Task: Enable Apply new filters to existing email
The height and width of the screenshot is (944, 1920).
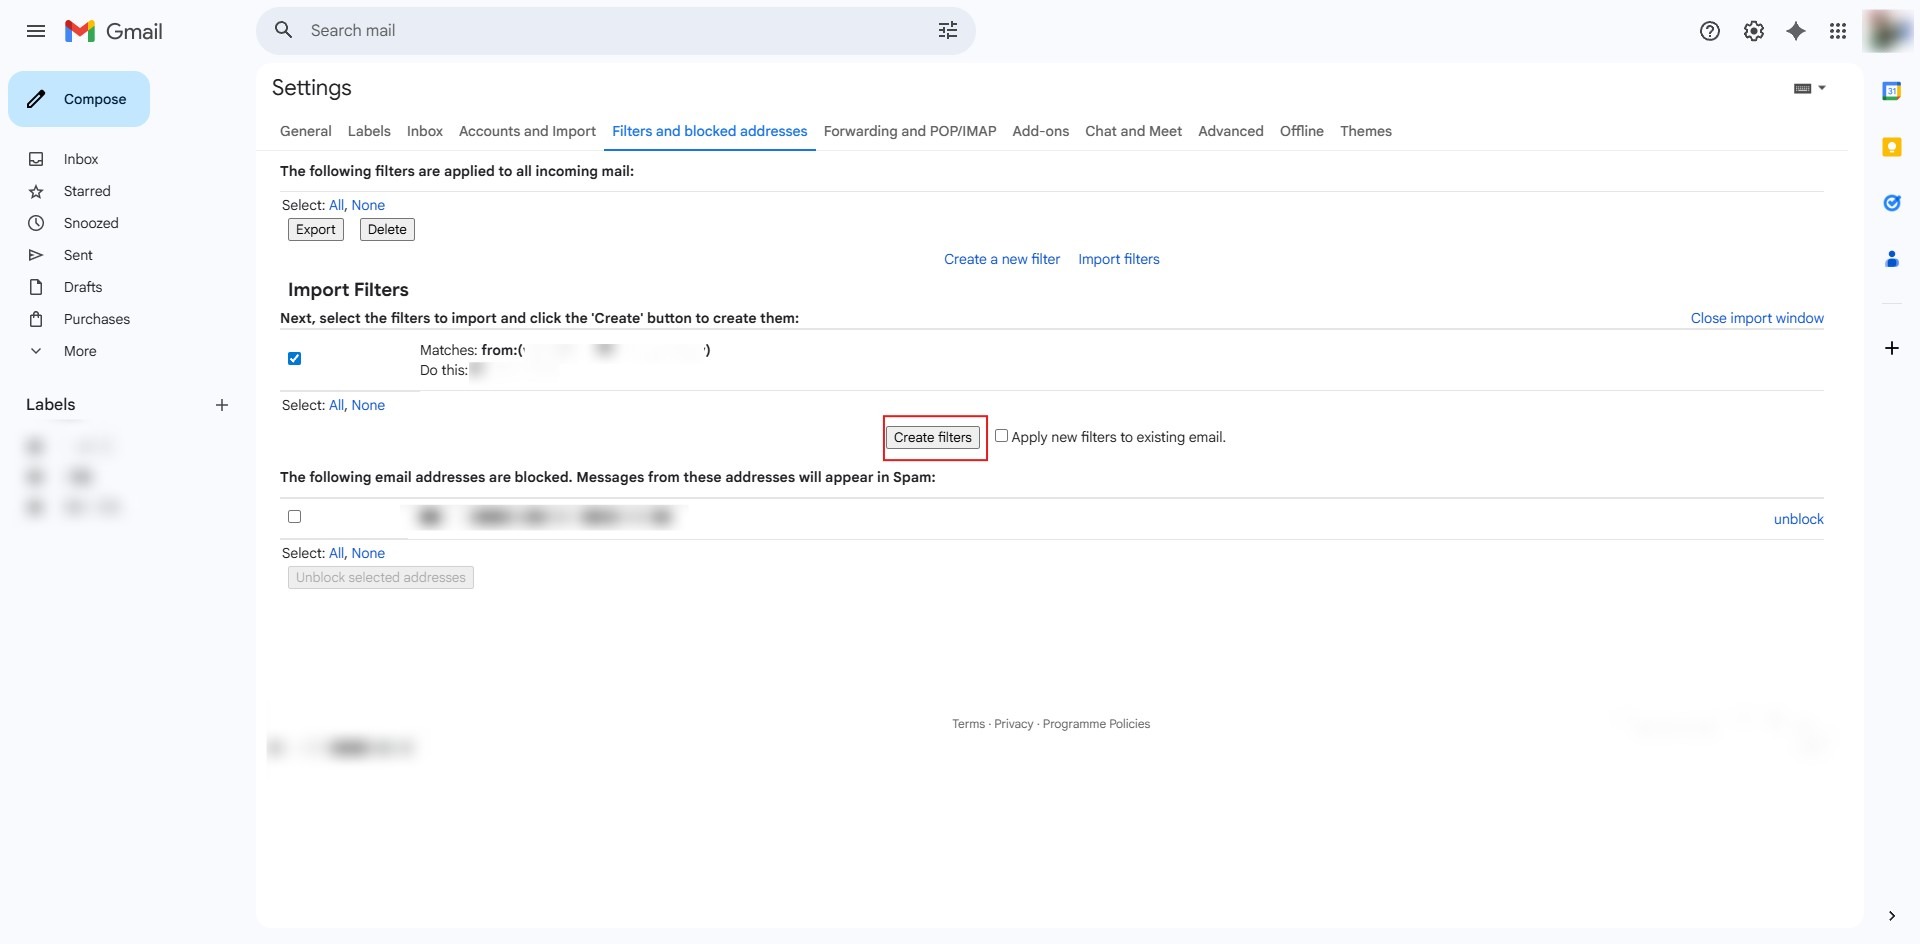Action: pyautogui.click(x=1001, y=436)
